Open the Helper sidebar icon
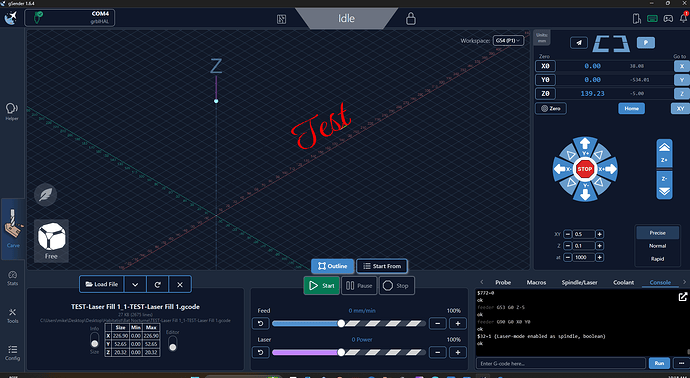The height and width of the screenshot is (378, 690). click(x=12, y=111)
